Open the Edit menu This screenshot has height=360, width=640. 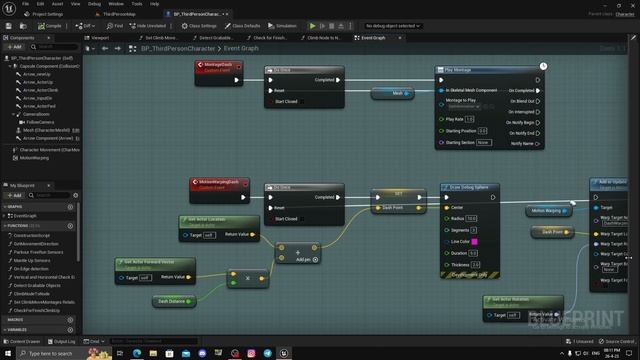(x=40, y=4)
